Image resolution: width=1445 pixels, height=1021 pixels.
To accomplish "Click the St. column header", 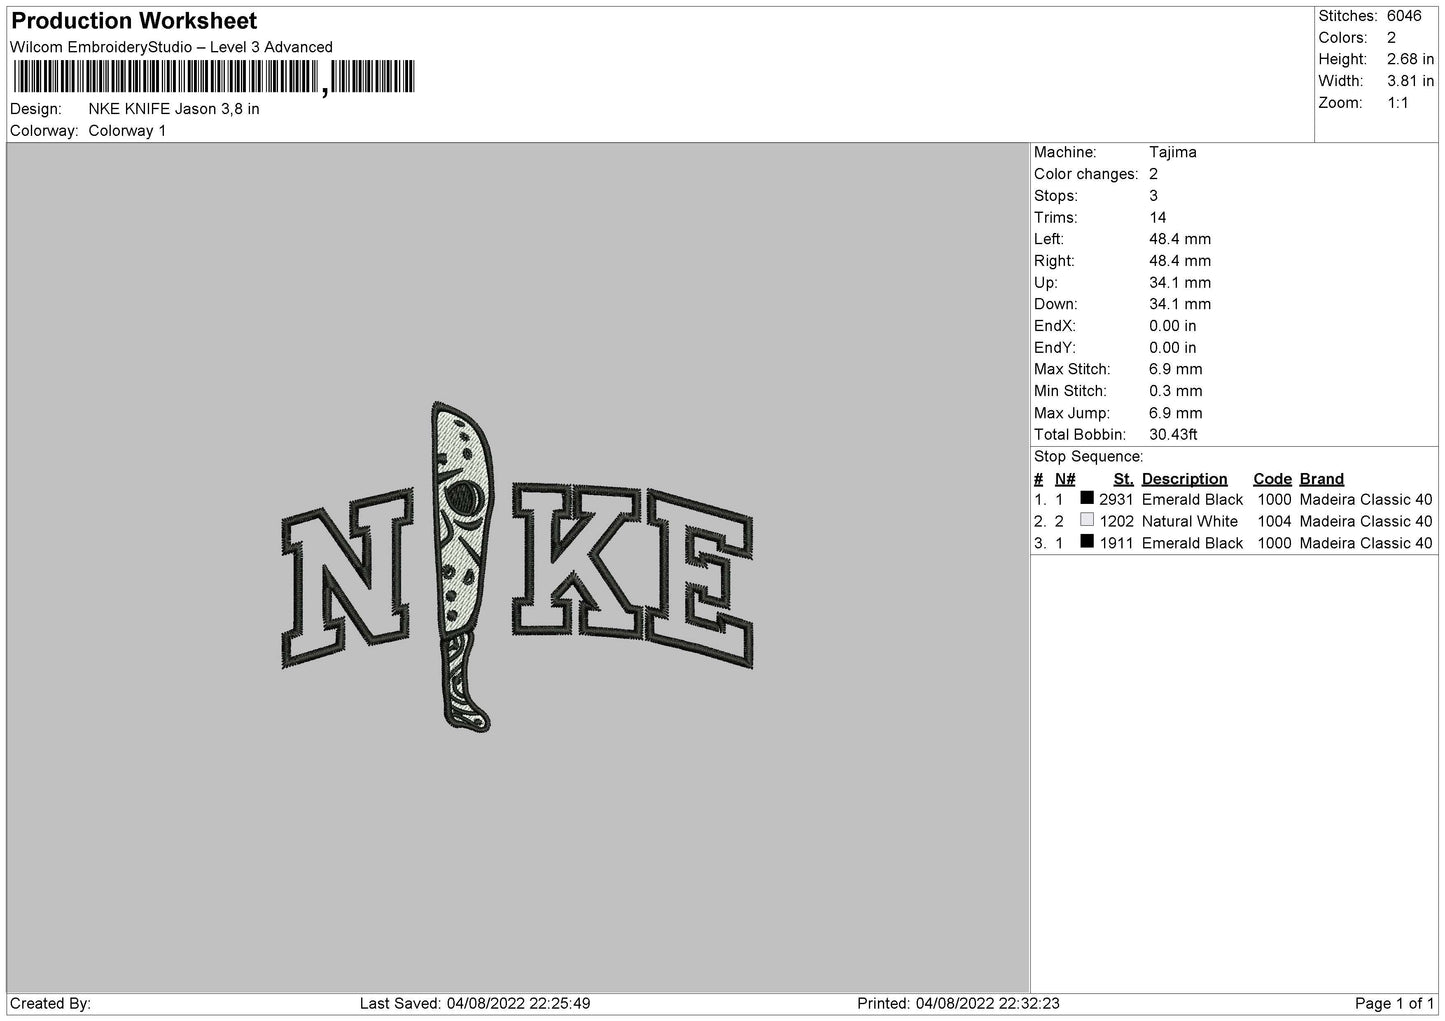I will (1123, 479).
